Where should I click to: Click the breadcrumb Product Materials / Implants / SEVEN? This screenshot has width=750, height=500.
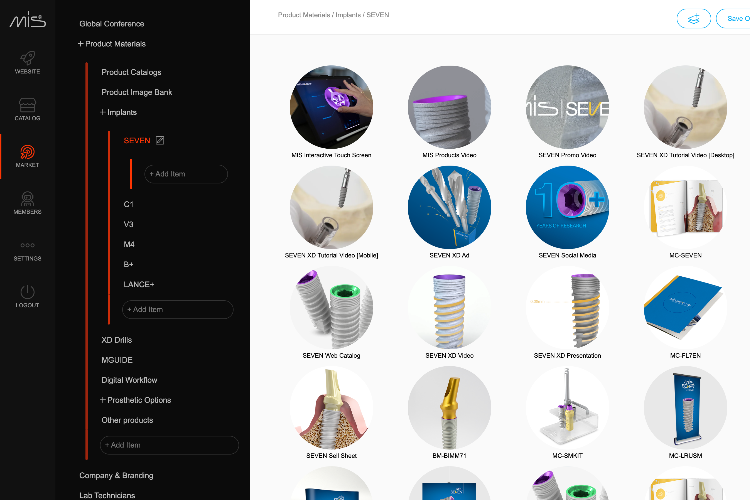point(333,15)
